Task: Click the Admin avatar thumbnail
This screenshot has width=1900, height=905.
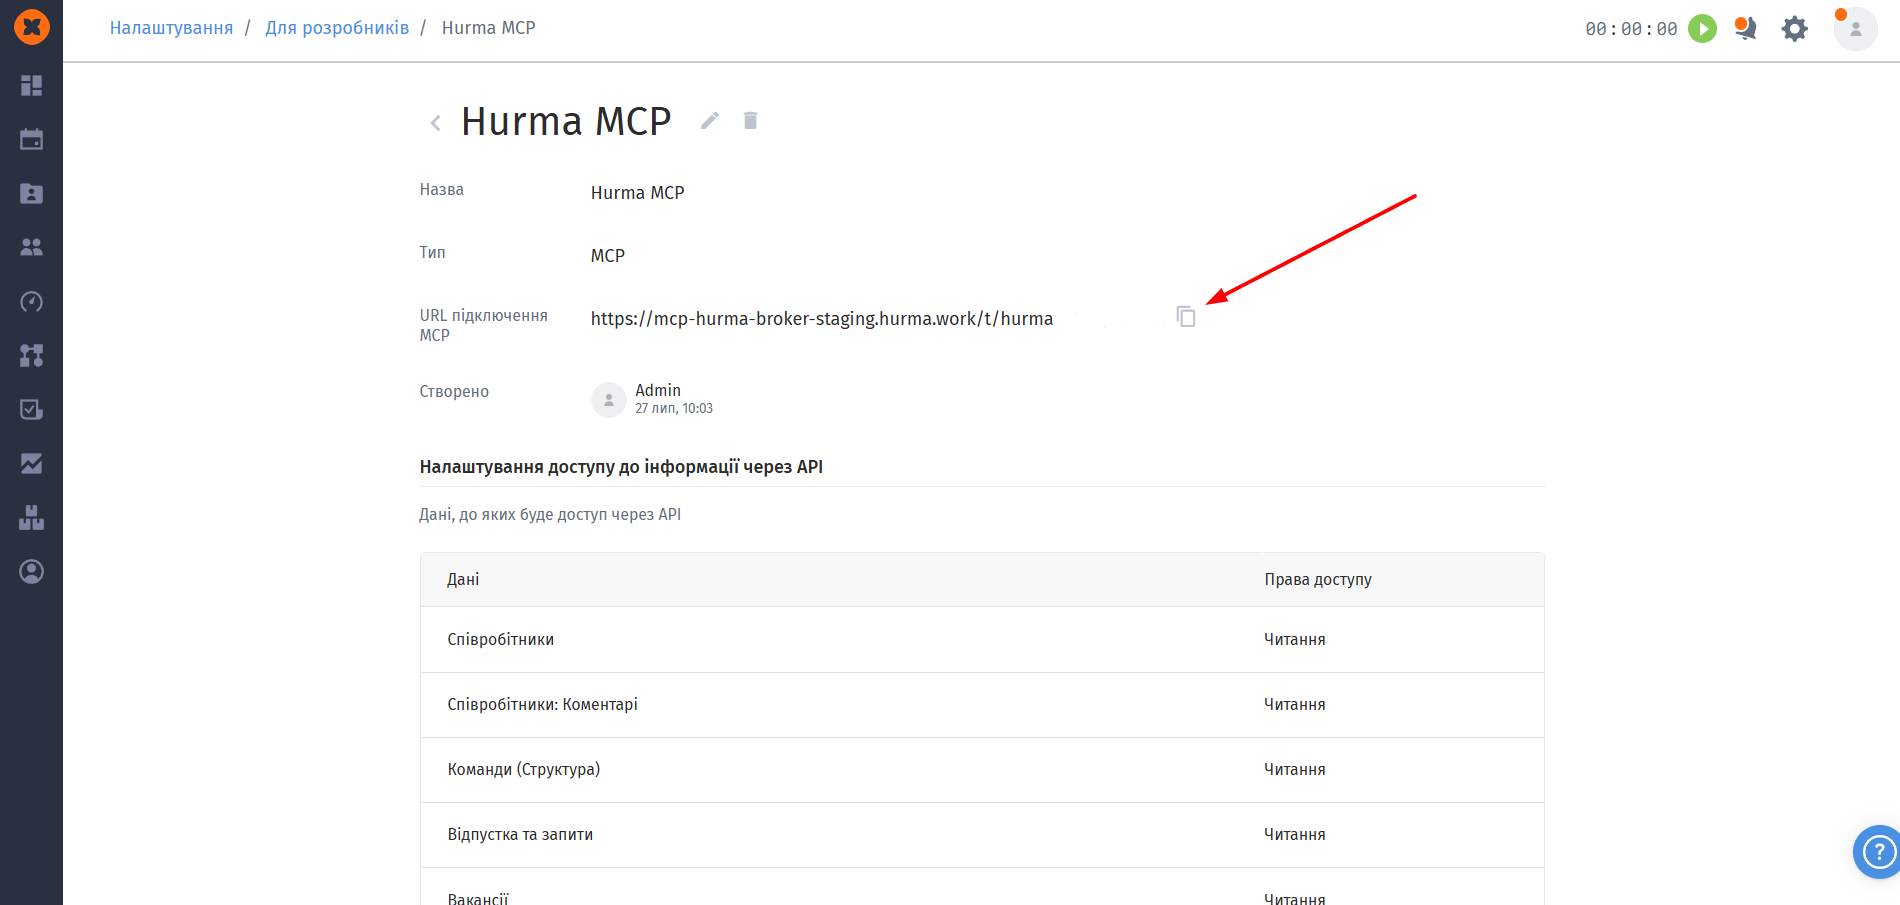Action: point(609,400)
